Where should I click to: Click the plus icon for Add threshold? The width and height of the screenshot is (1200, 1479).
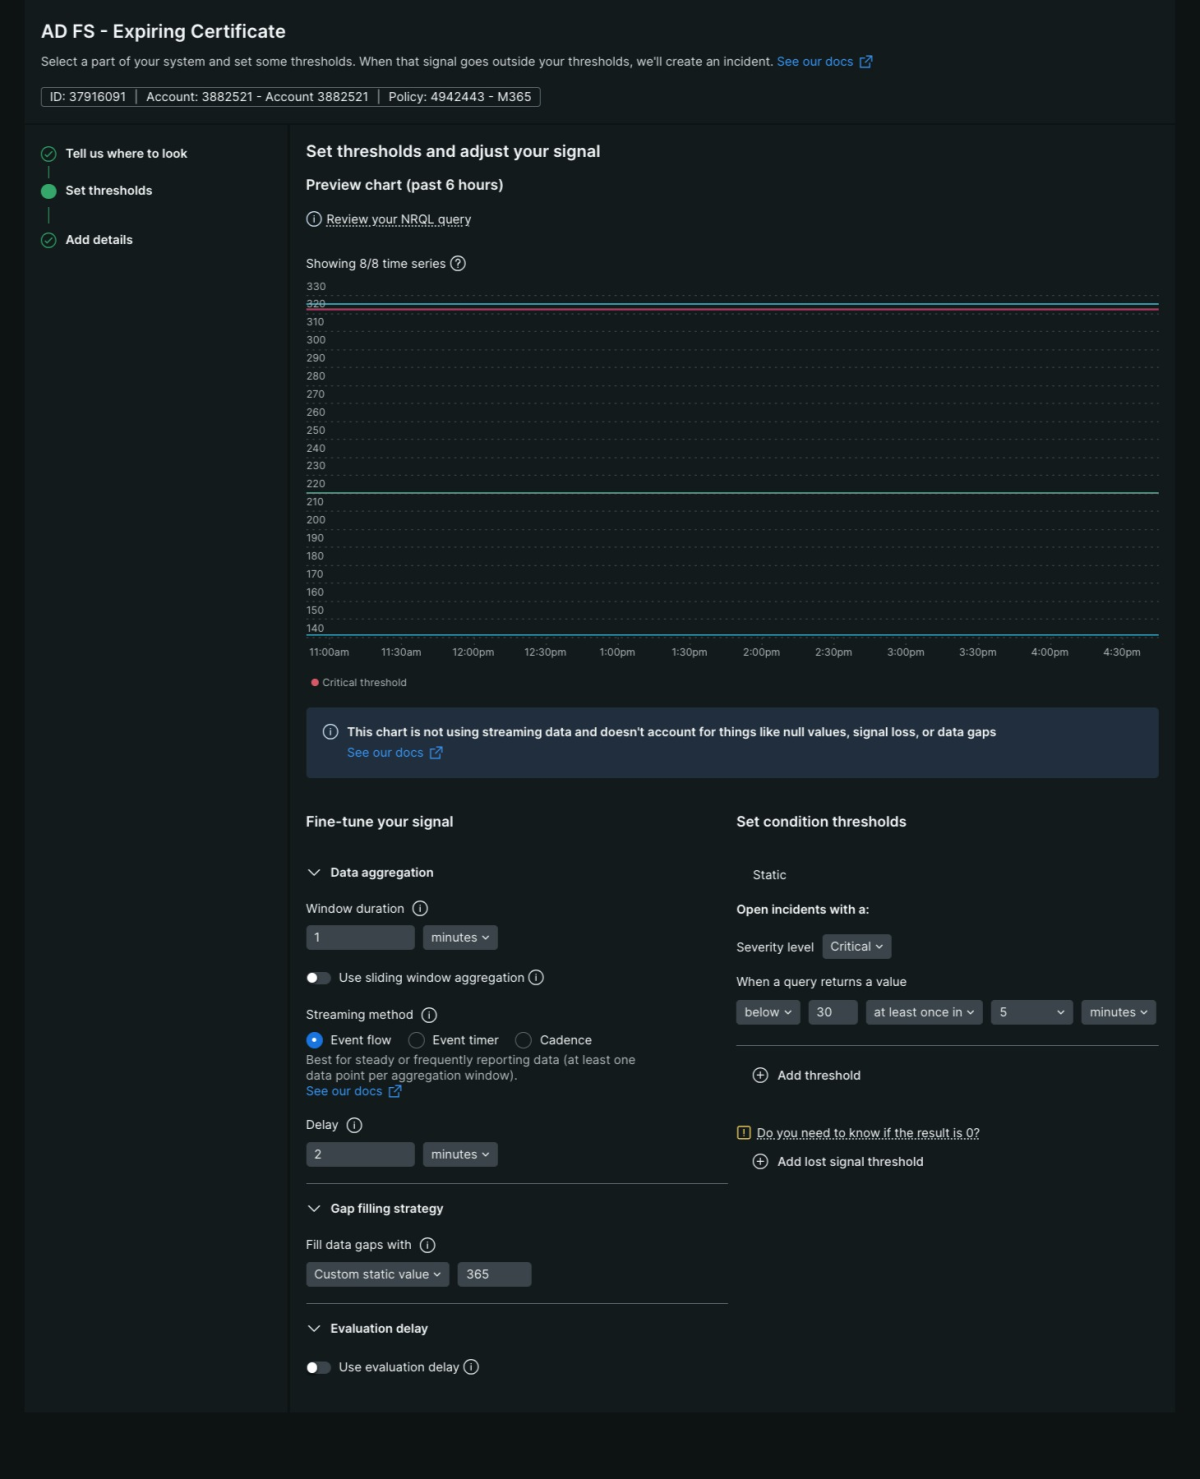(x=760, y=1076)
